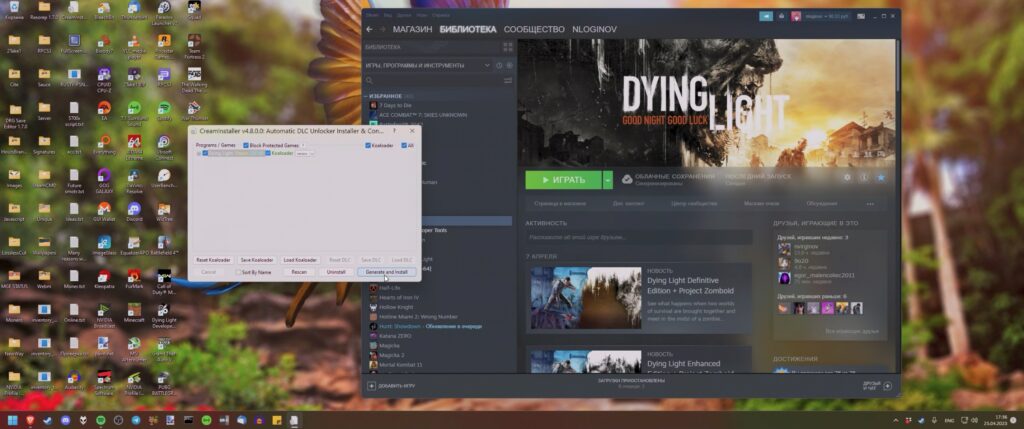Open the Steam icon in taskbar
1024x429 pixels.
click(48, 420)
